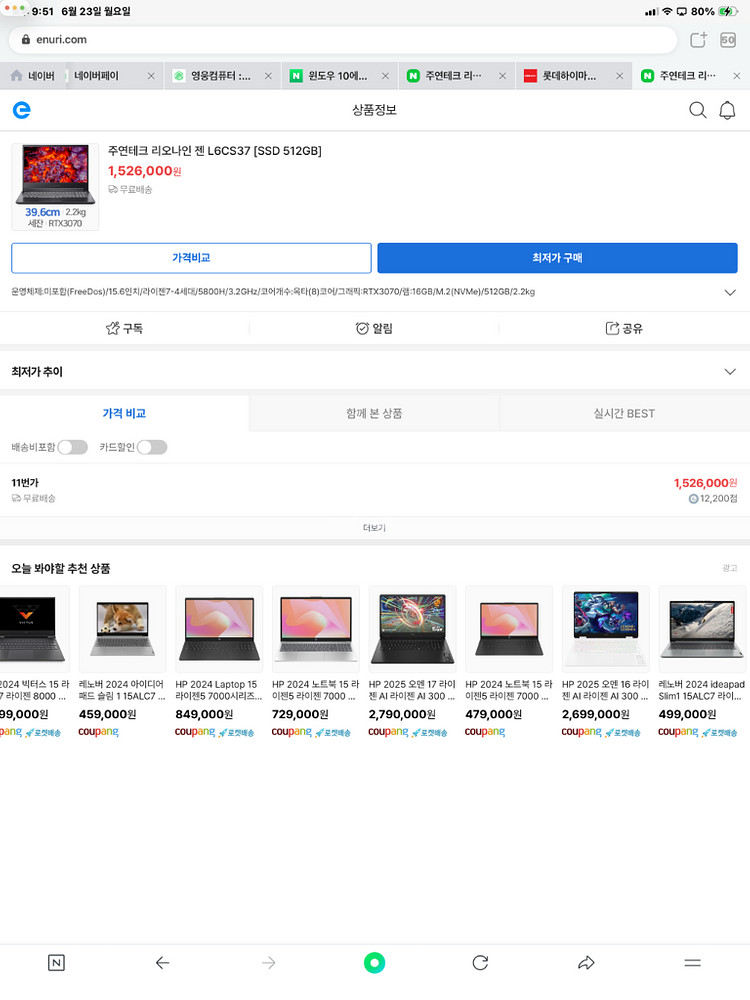The height and width of the screenshot is (1000, 750).
Task: Open the HP 479,000원 laptop item
Action: (x=509, y=661)
